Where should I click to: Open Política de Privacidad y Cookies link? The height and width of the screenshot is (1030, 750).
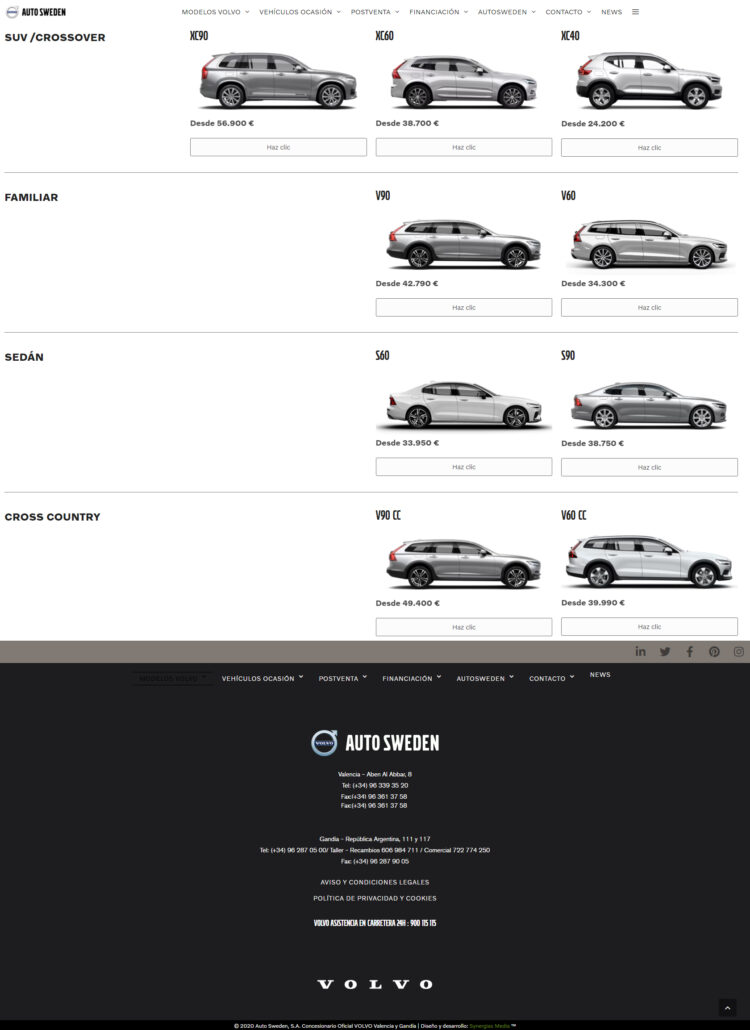coord(375,898)
